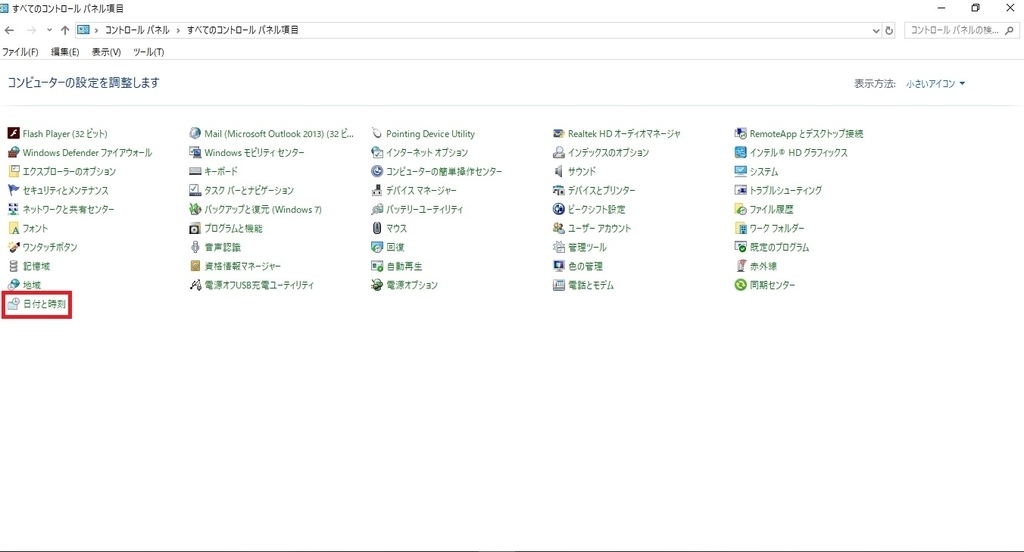
Task: Open the 色の管理 item
Action: [x=578, y=266]
